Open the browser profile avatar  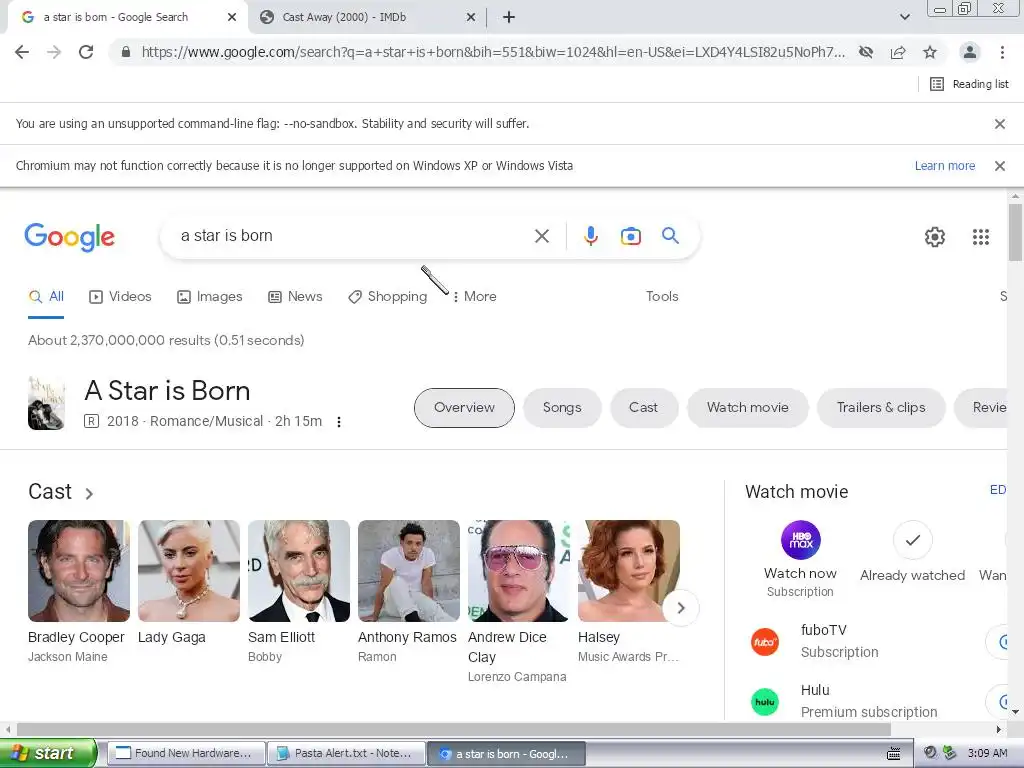[970, 52]
